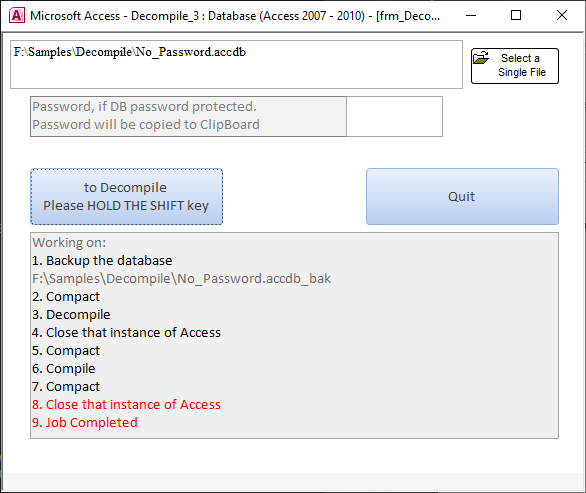Click the window title bar text
The image size is (586, 493).
pyautogui.click(x=235, y=16)
